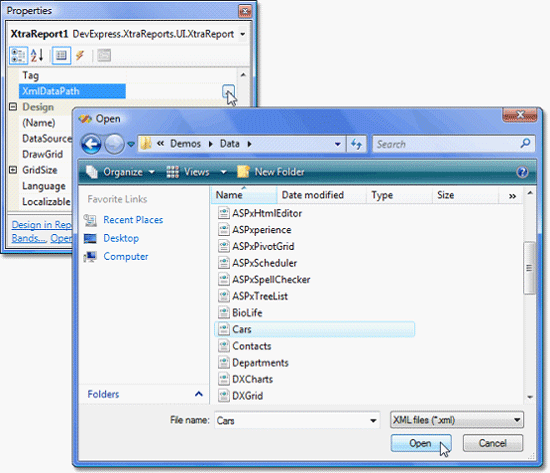Image resolution: width=550 pixels, height=473 pixels.
Task: Toggle the Properties grid view button
Action: (x=61, y=55)
